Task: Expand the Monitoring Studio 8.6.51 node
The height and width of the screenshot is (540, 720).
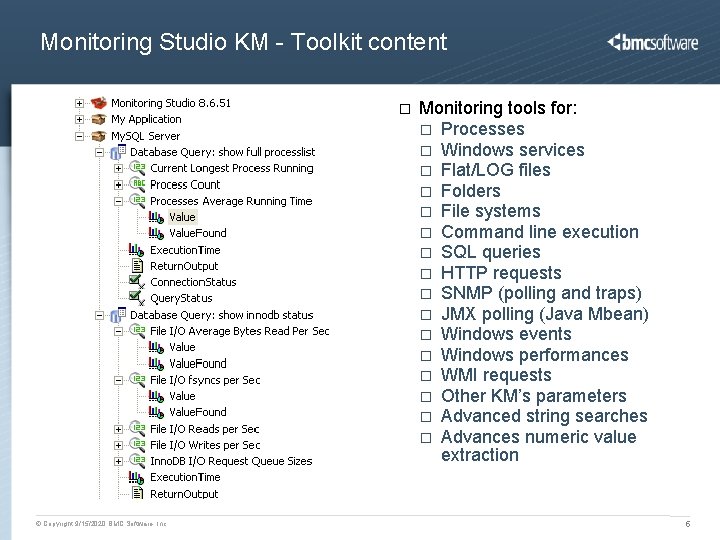Action: click(x=79, y=103)
